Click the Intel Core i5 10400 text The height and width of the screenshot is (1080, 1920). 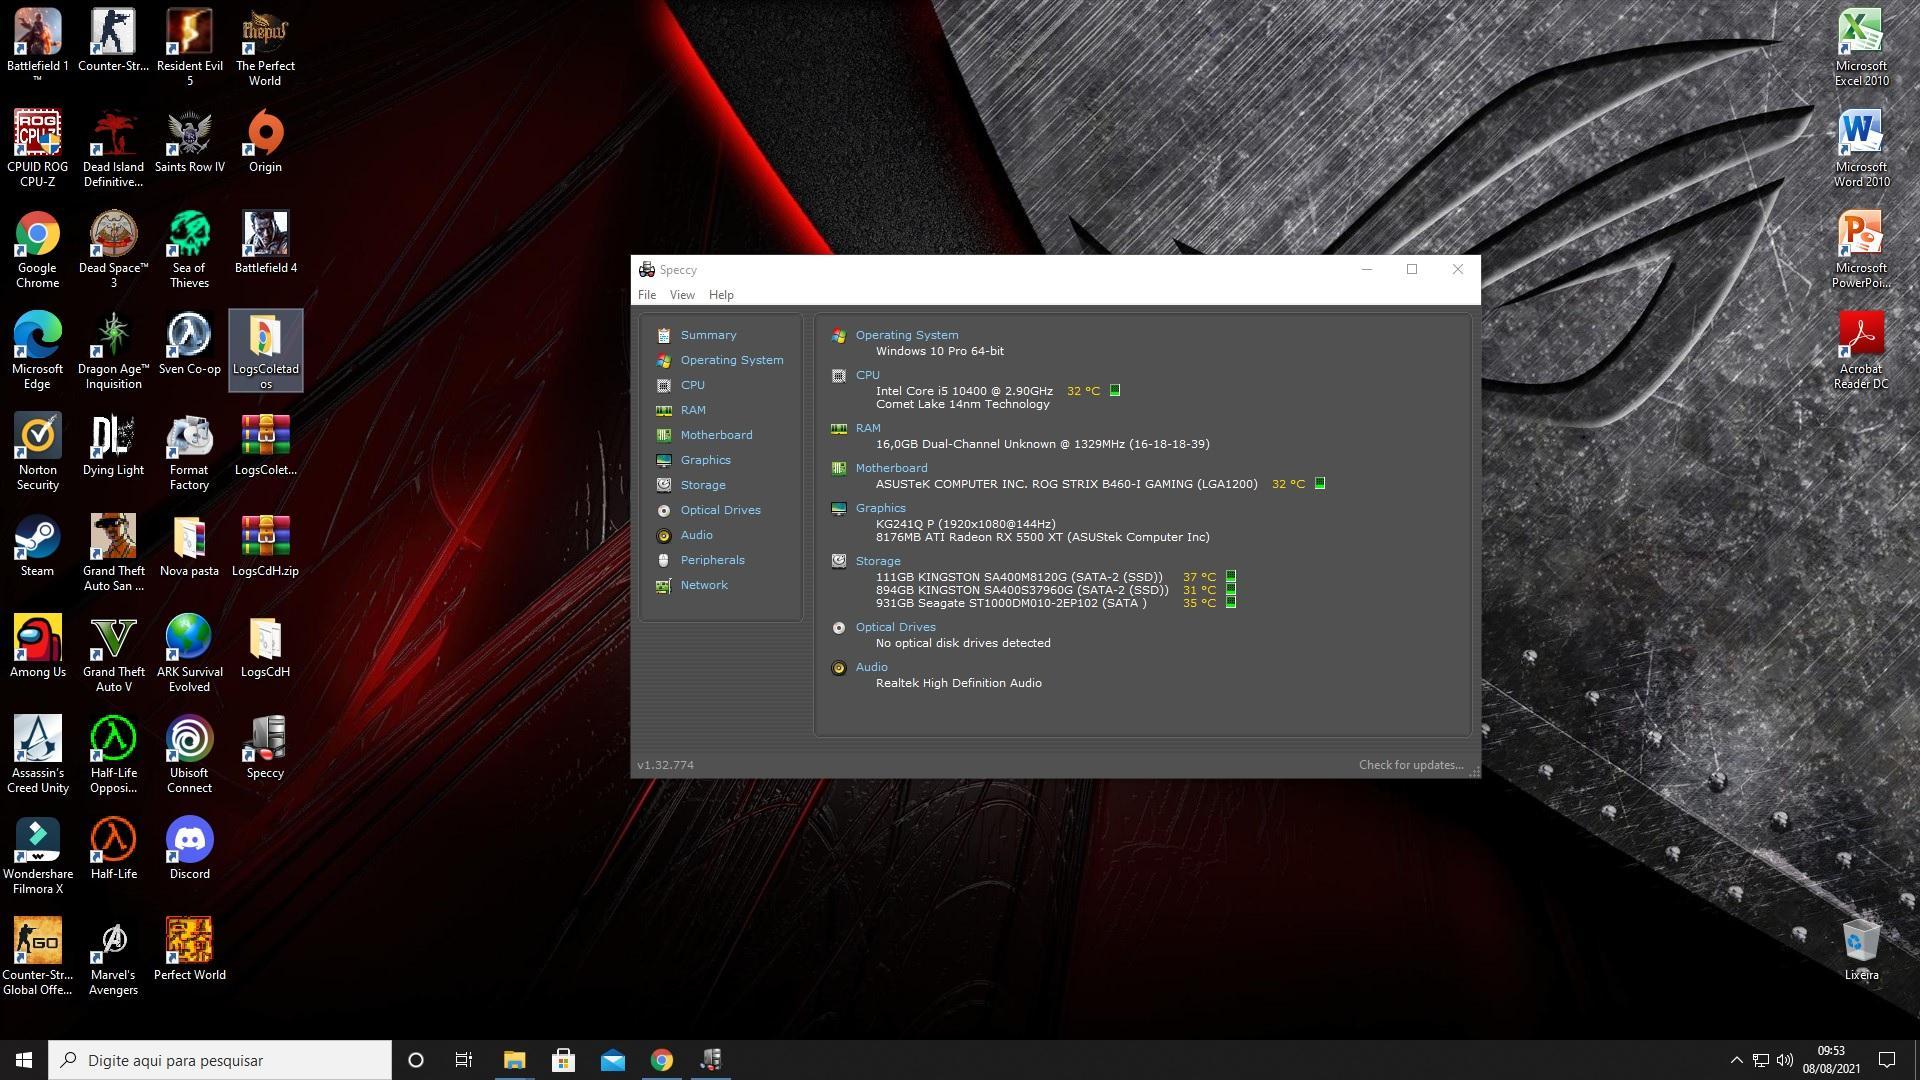point(964,391)
